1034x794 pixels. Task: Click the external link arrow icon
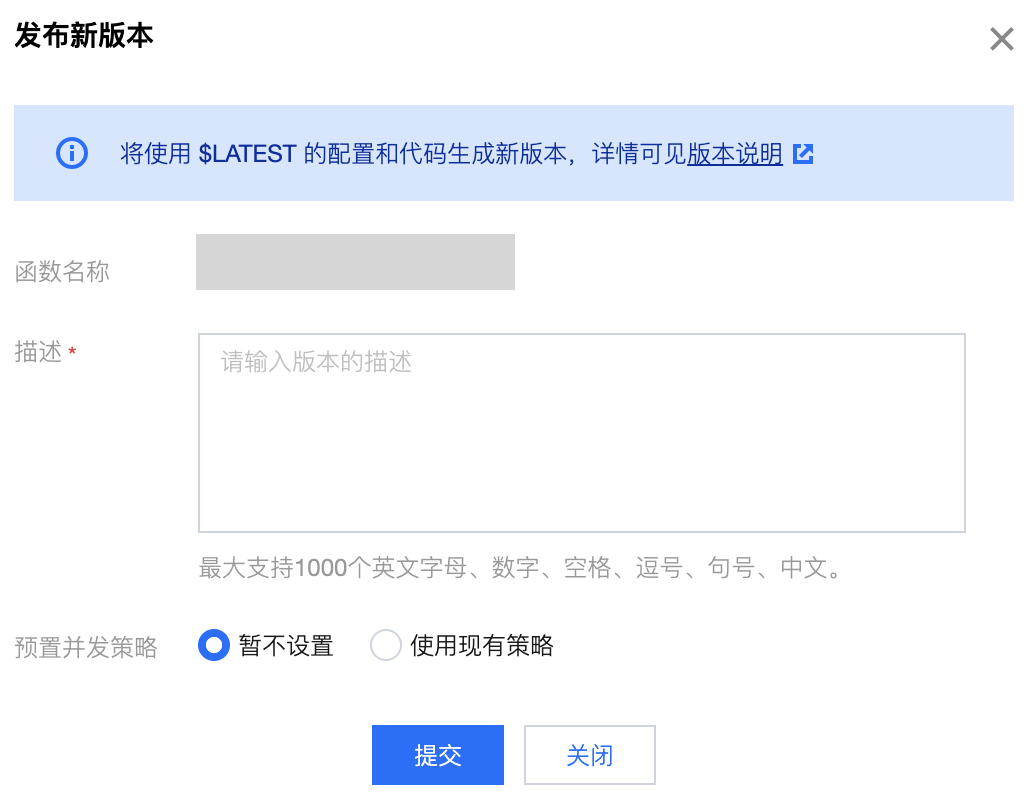(x=803, y=154)
